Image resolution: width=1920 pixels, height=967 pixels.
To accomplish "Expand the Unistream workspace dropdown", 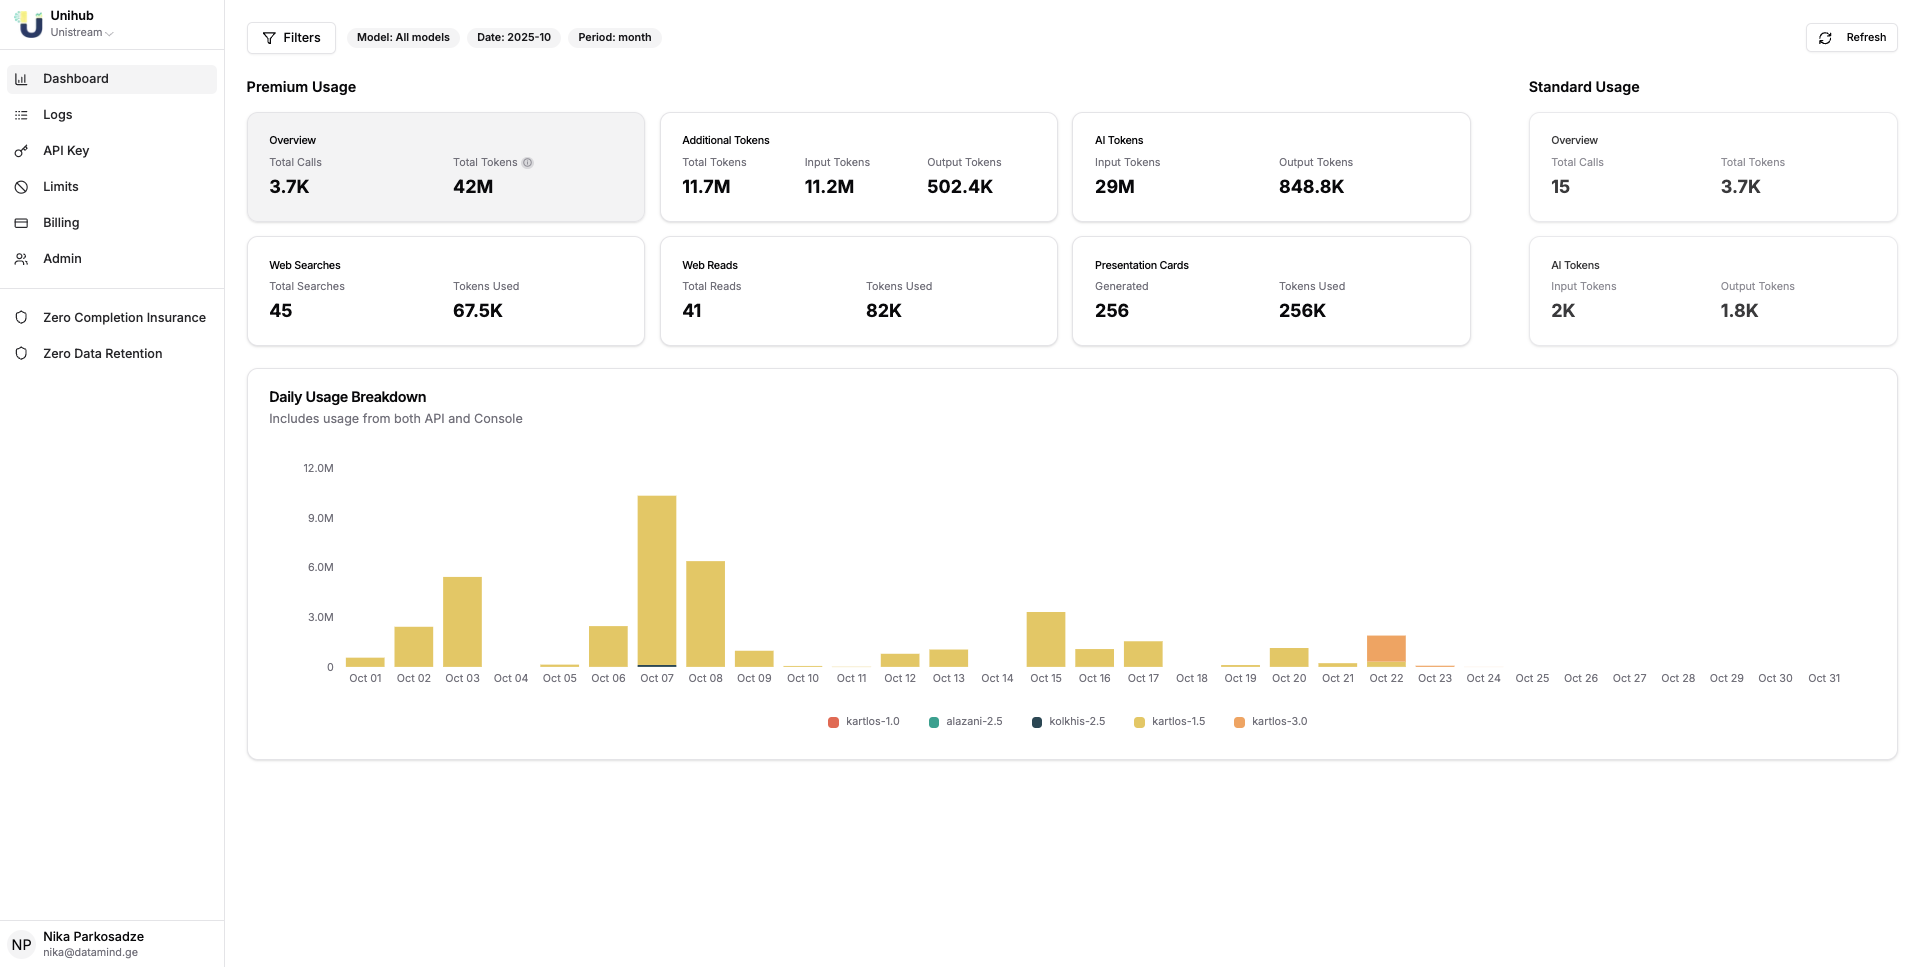I will pyautogui.click(x=82, y=33).
